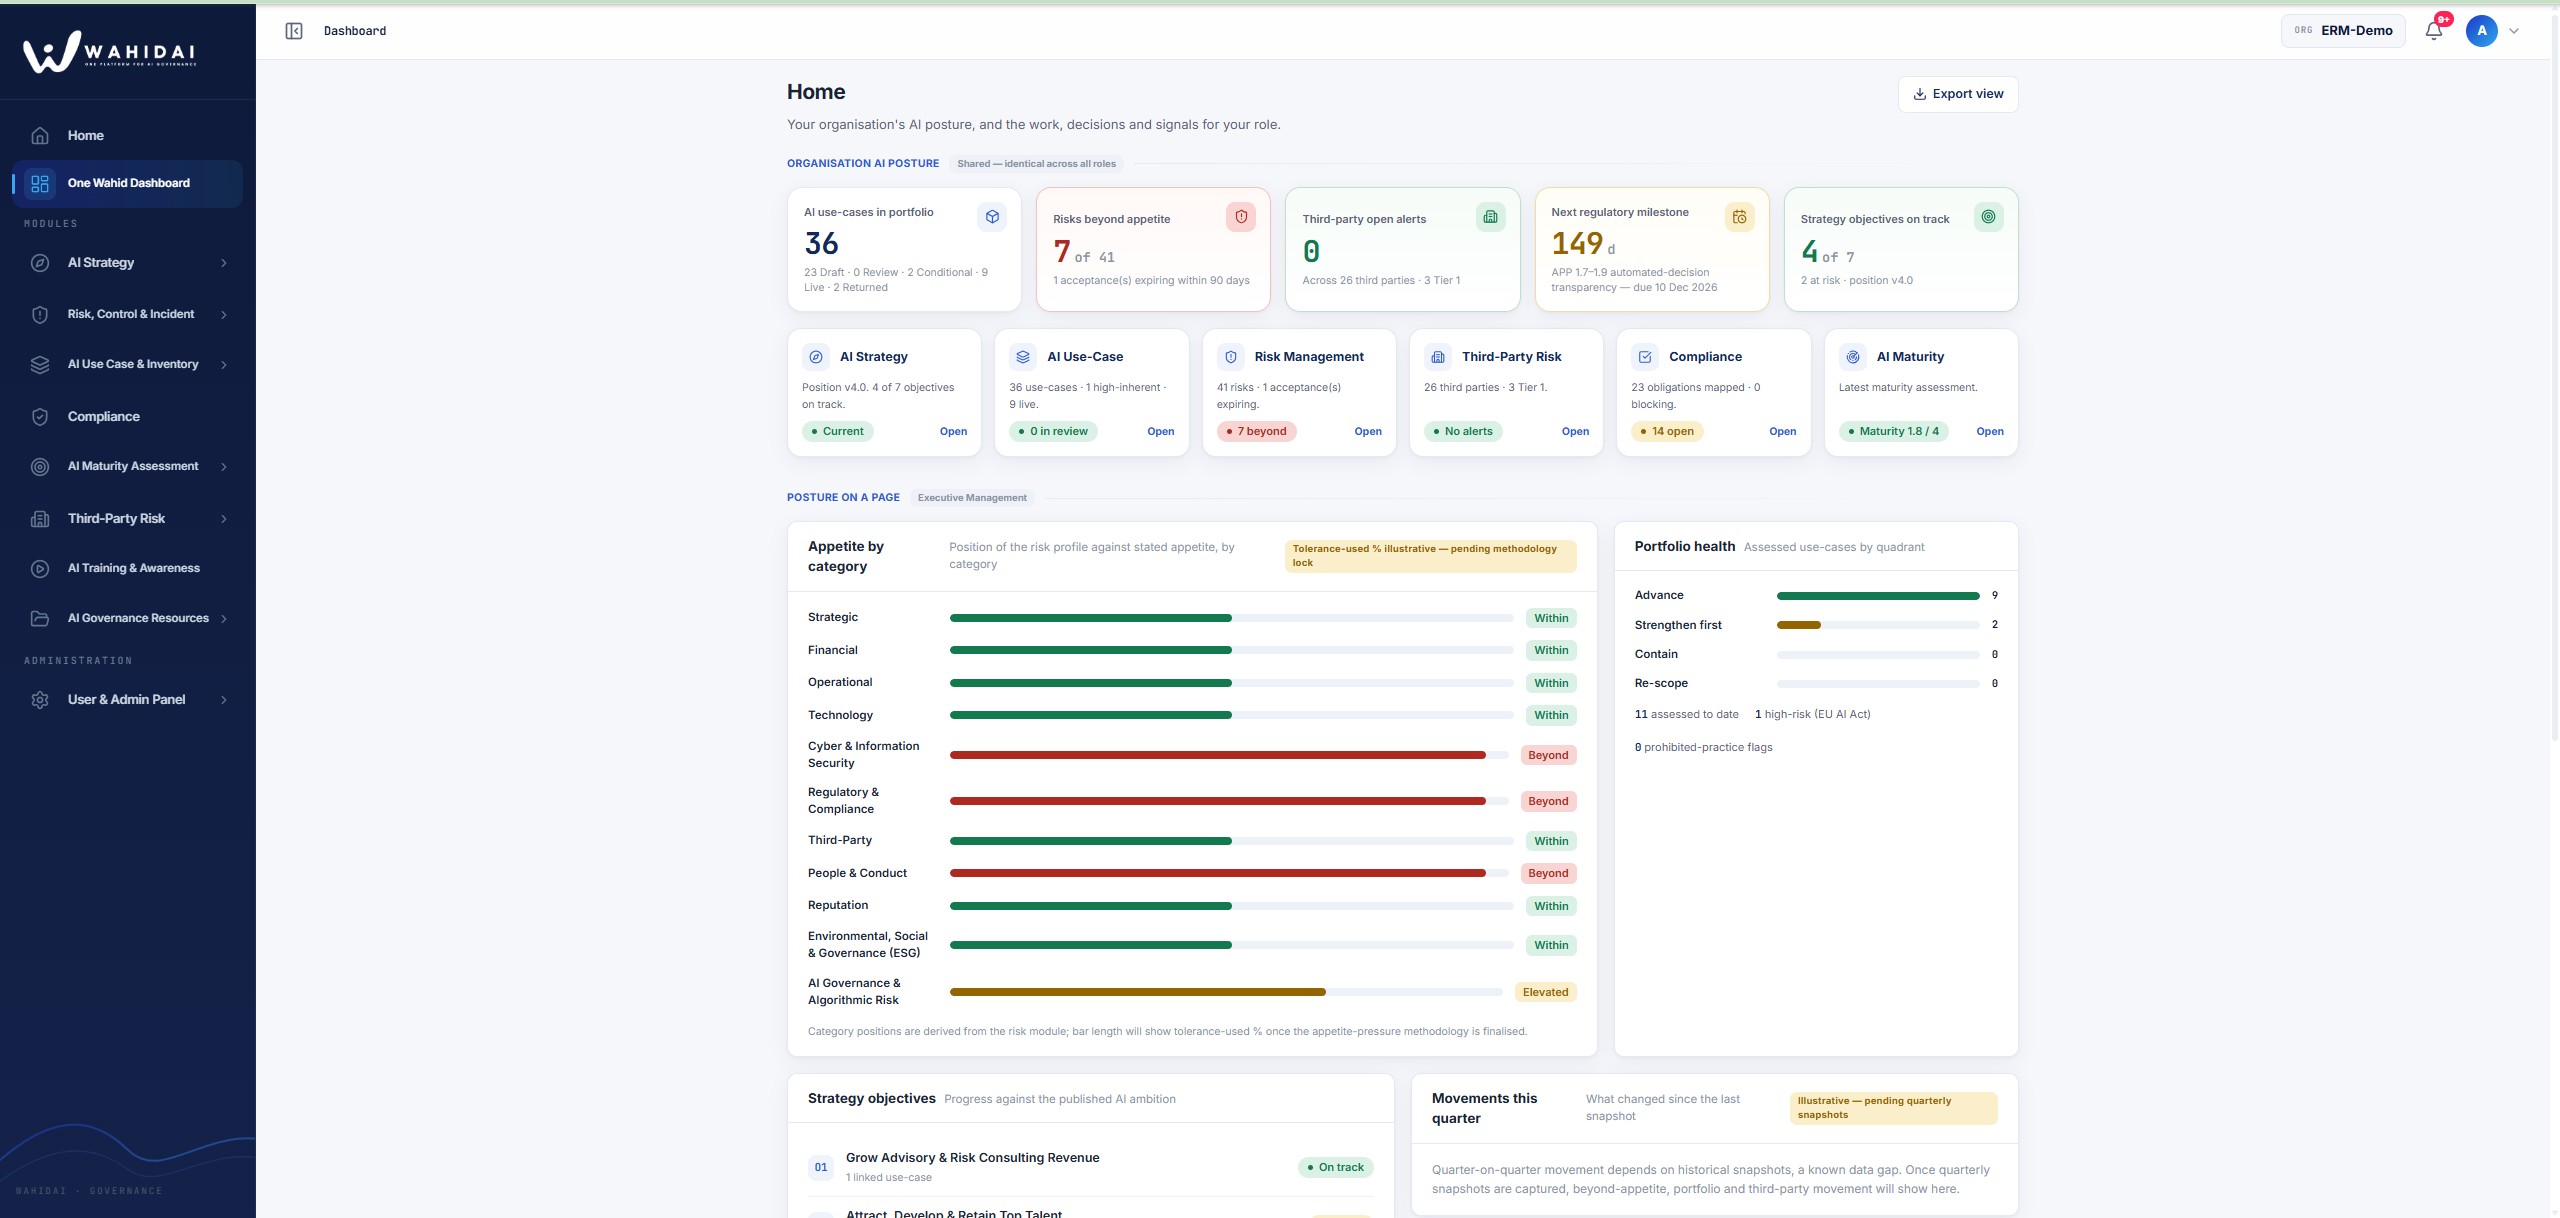This screenshot has width=2560, height=1218.
Task: Collapse sidebar with panel toggle icon
Action: (x=294, y=31)
